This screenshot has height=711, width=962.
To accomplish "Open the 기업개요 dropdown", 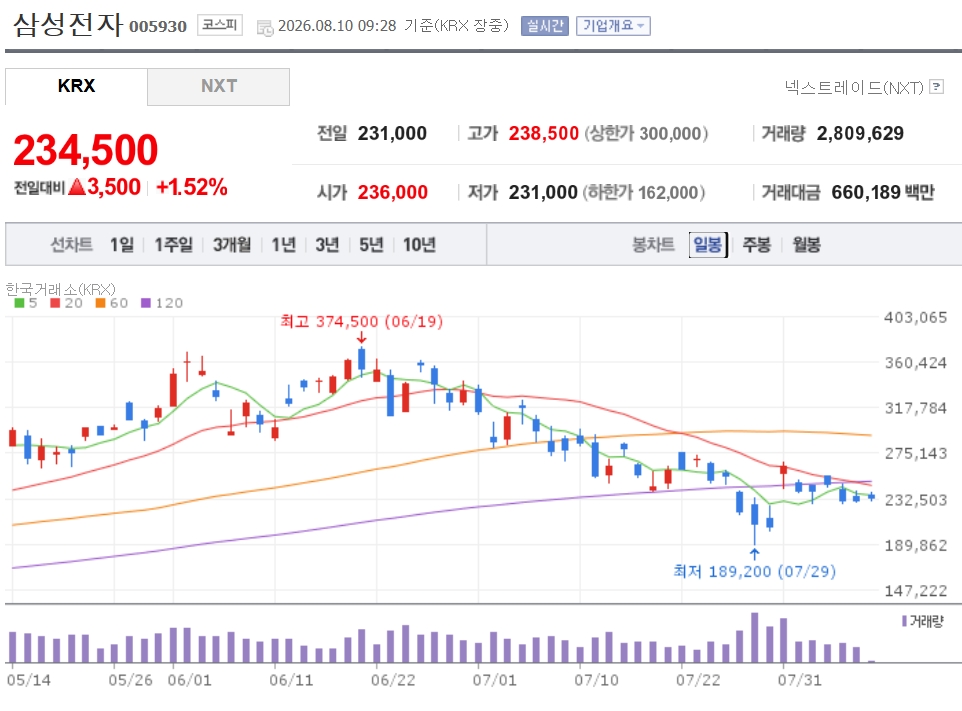I will coord(613,26).
